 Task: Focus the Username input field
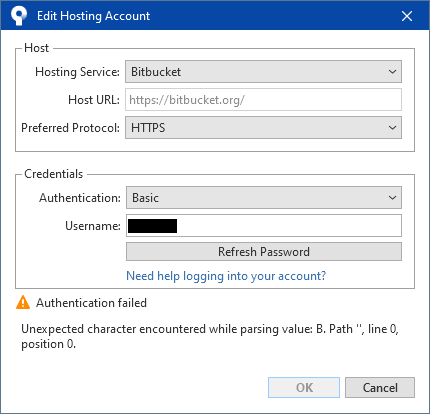tap(264, 226)
